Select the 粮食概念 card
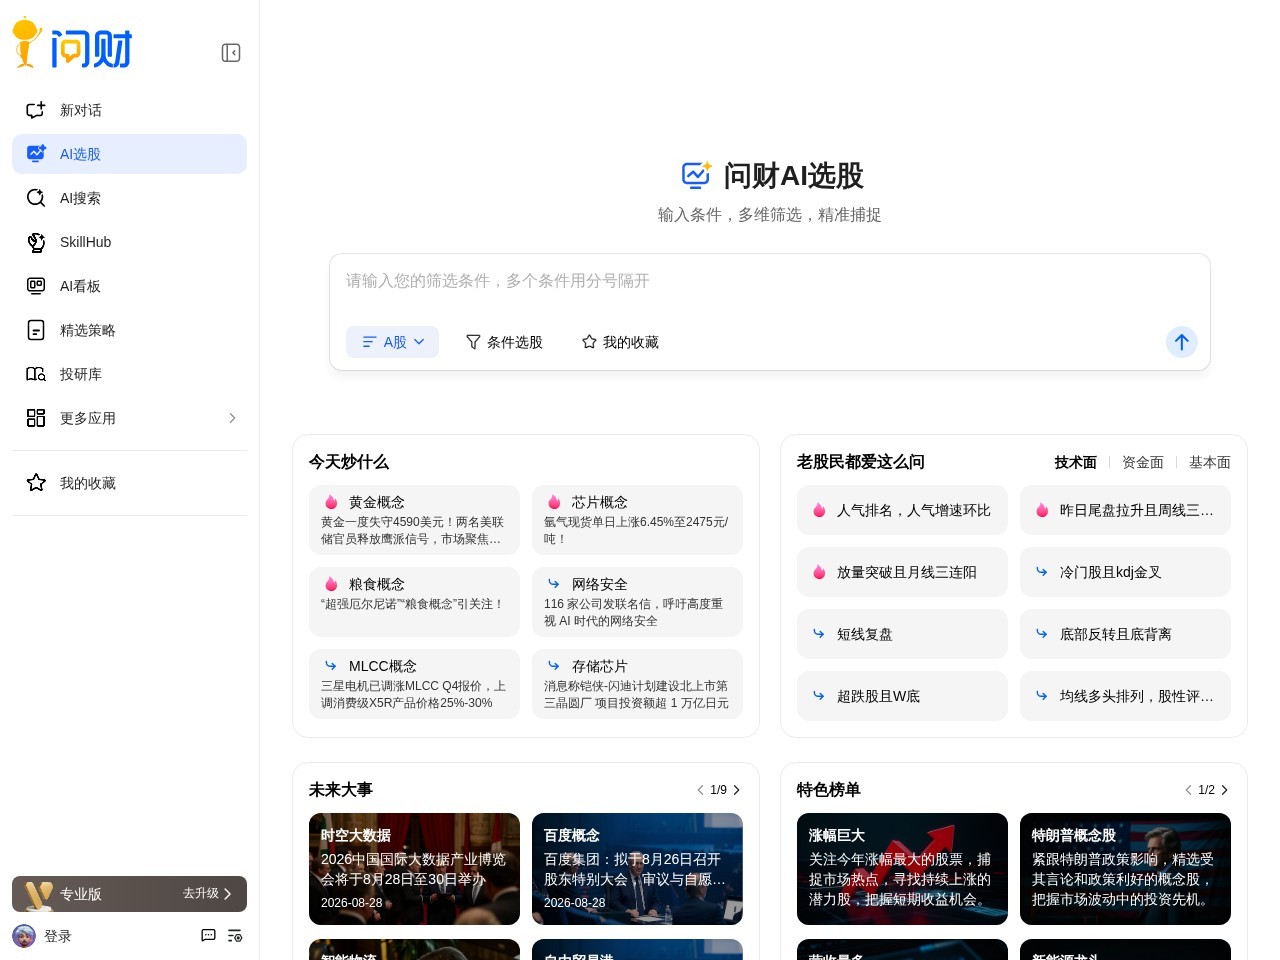Viewport: 1280px width, 960px height. tap(414, 602)
